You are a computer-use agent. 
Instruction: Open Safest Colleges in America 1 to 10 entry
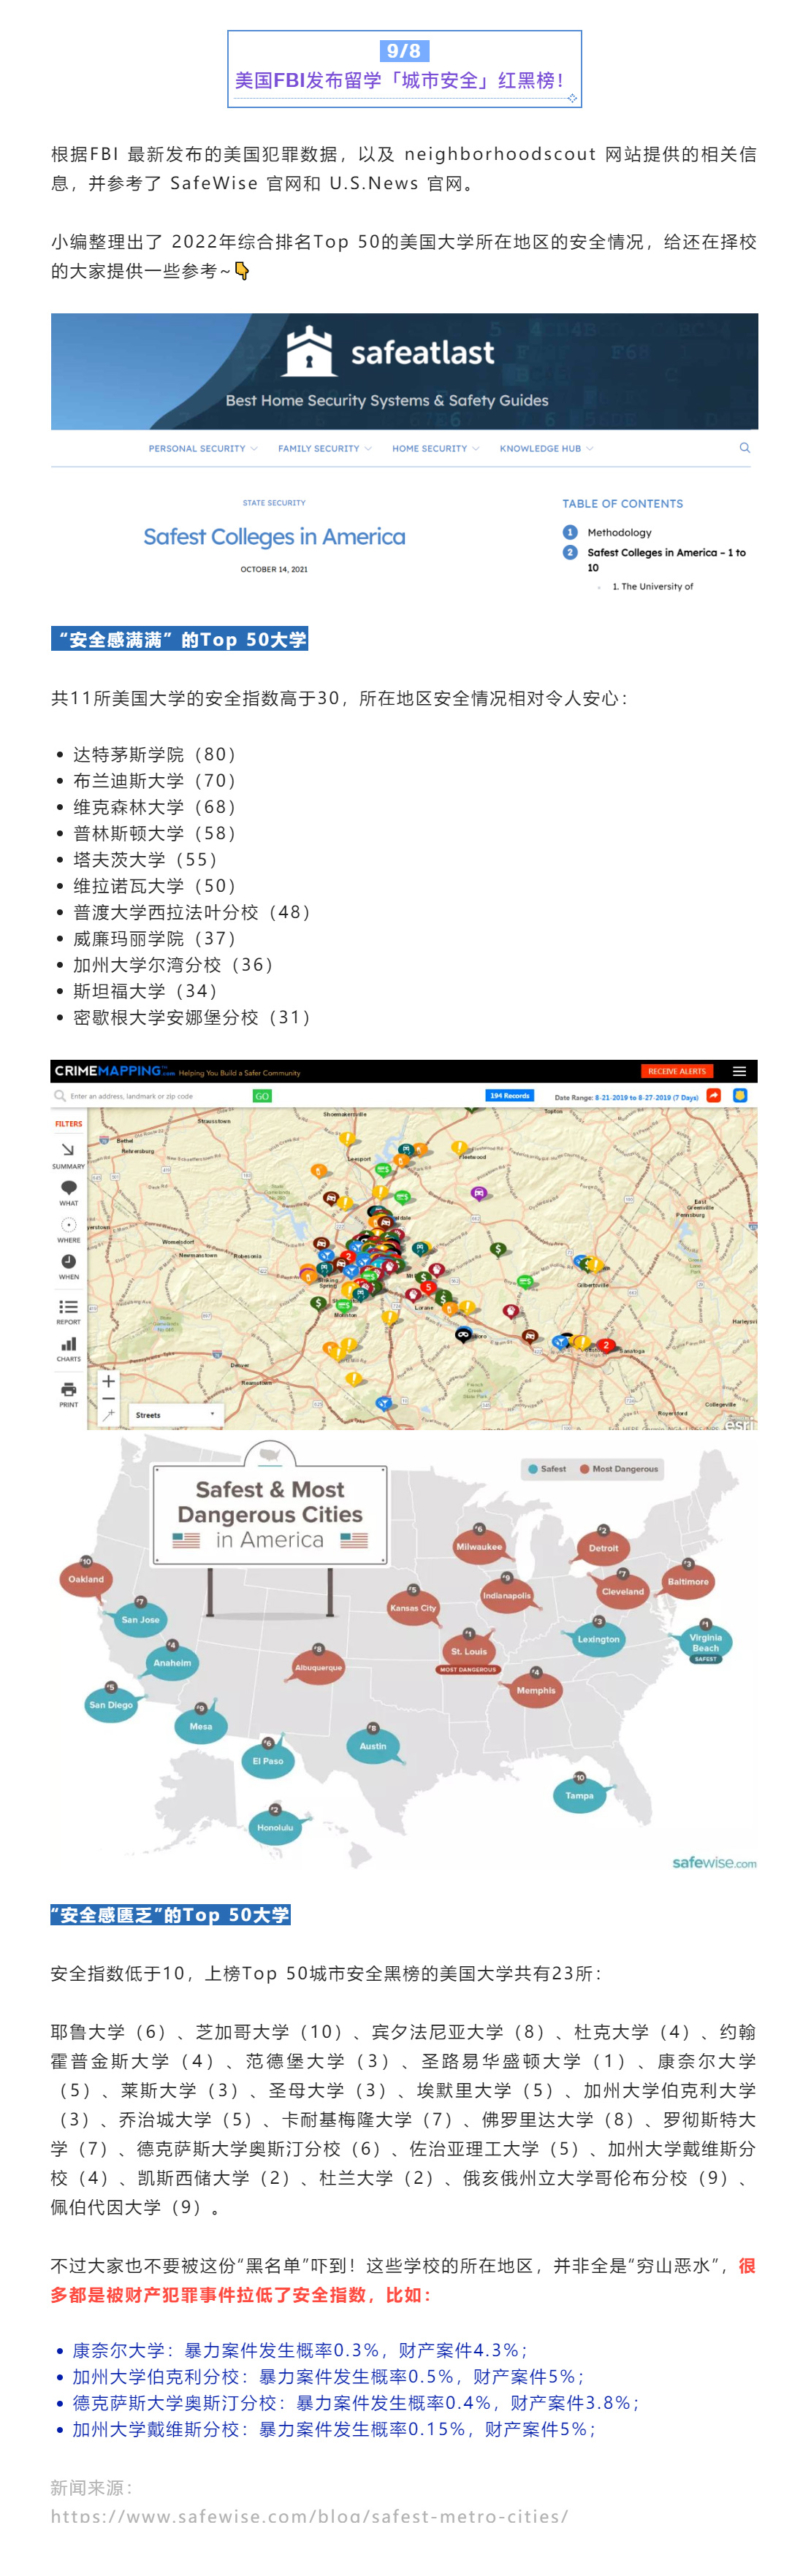[665, 559]
